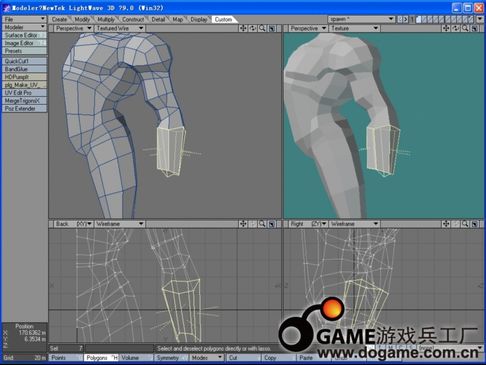Toggle Symmetry mode
The width and height of the screenshot is (486, 365).
click(x=171, y=358)
